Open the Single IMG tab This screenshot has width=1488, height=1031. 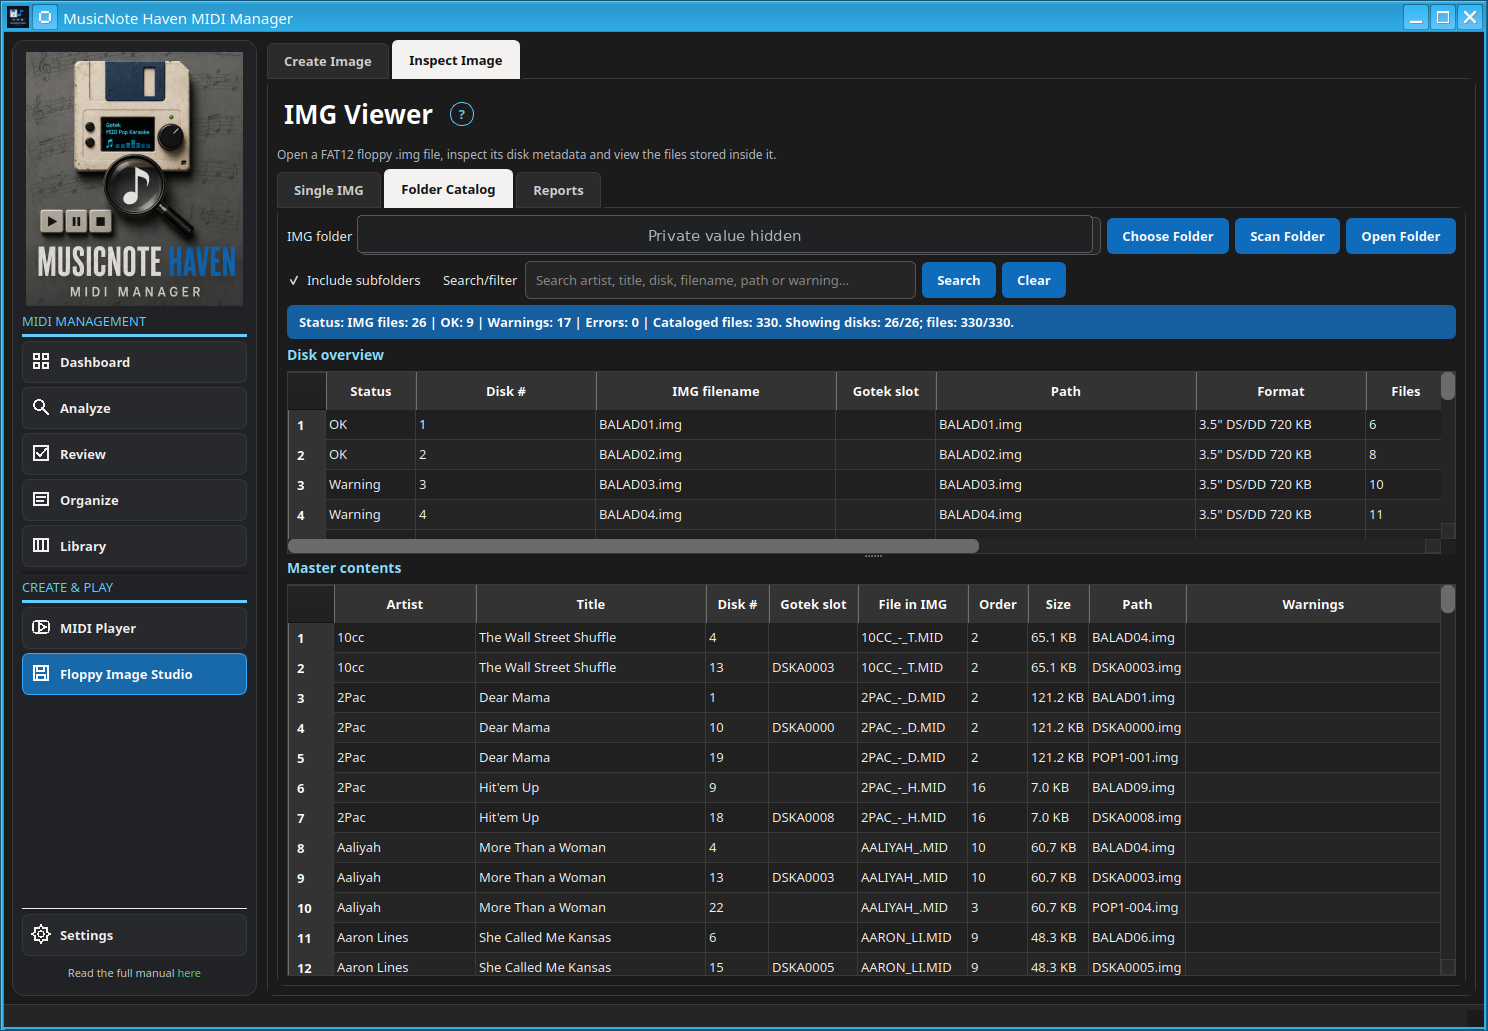[329, 190]
